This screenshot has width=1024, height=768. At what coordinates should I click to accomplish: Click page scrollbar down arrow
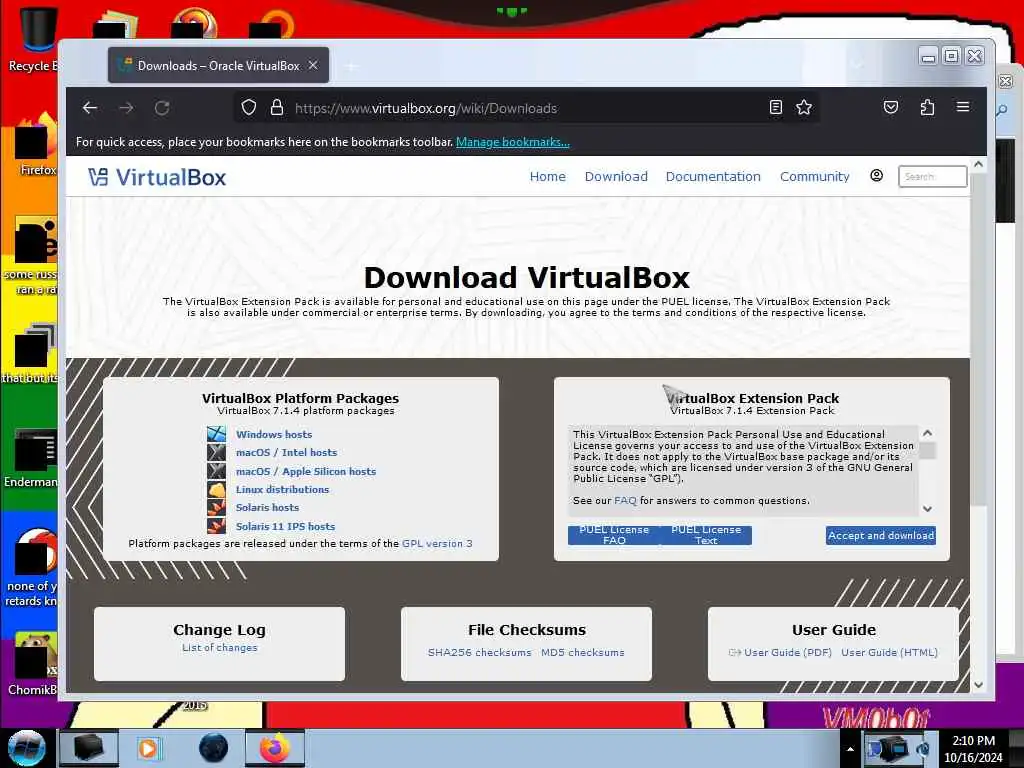[x=978, y=684]
